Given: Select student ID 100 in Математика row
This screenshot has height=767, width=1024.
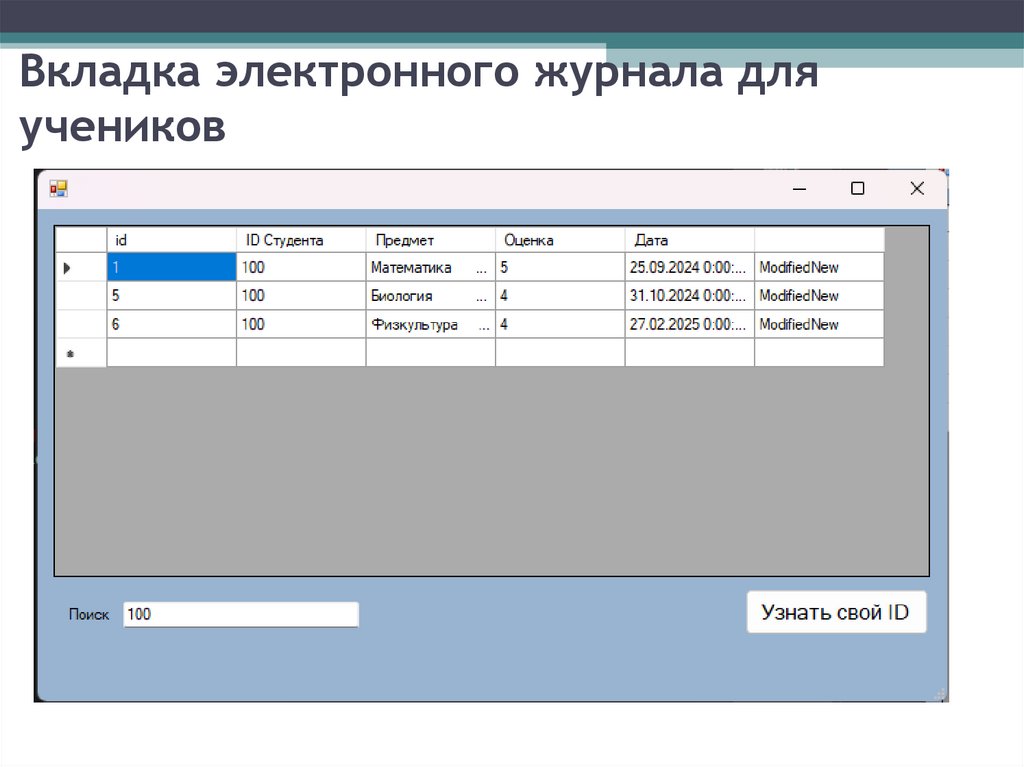Looking at the screenshot, I should coord(300,267).
